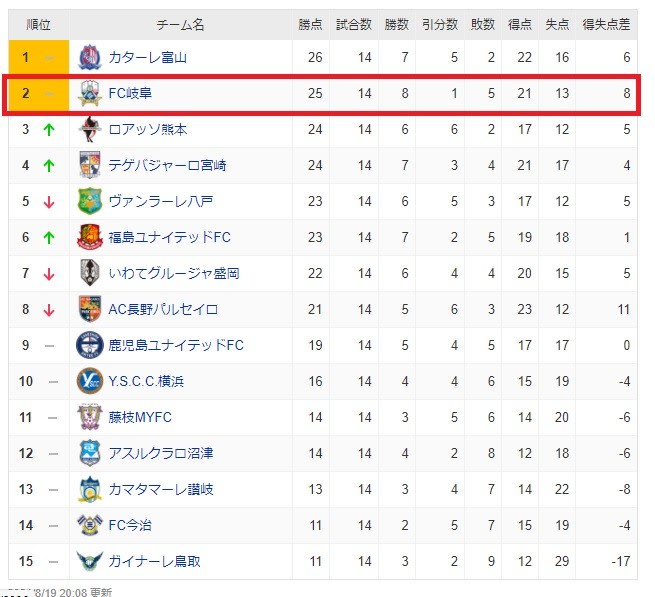Click the ガイナーレ鳥取 winged emblem

(89, 561)
